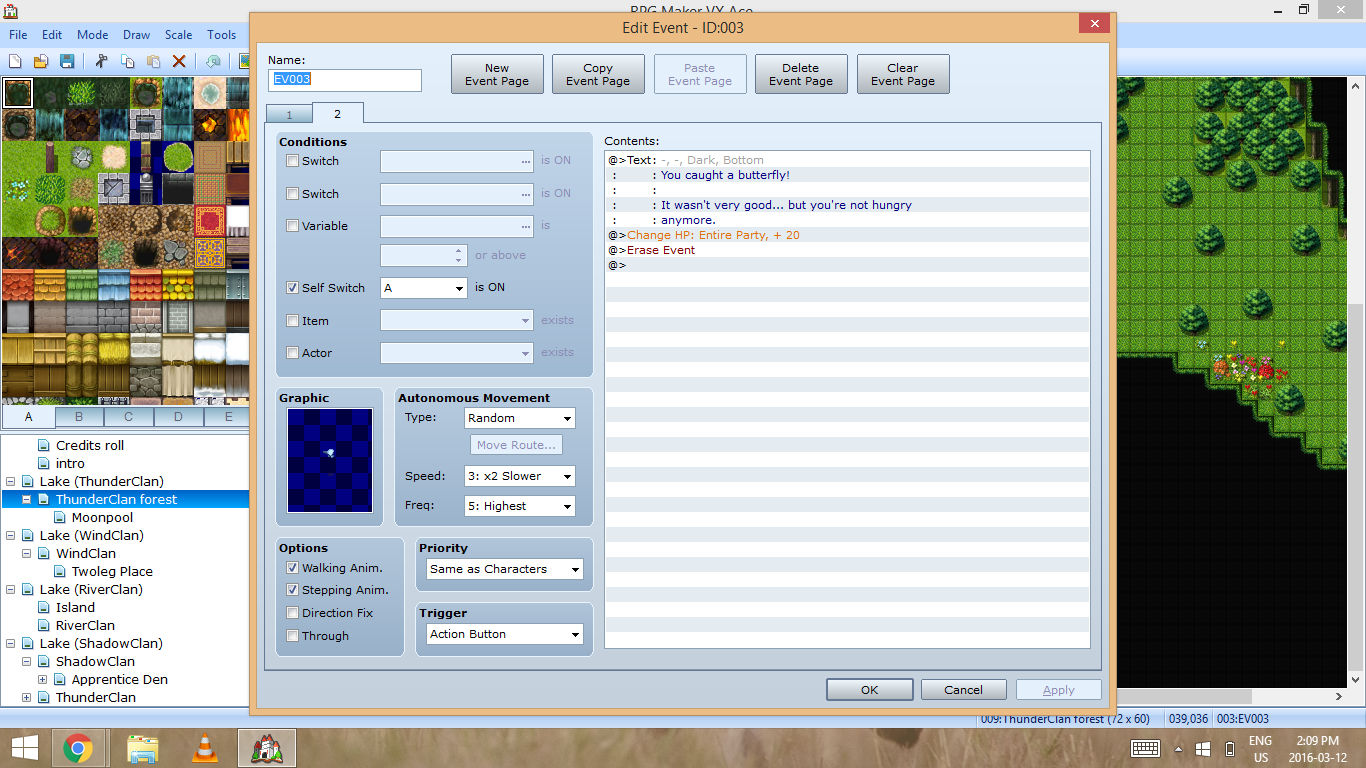Click New Event Page button
This screenshot has height=768, width=1366.
coord(497,74)
